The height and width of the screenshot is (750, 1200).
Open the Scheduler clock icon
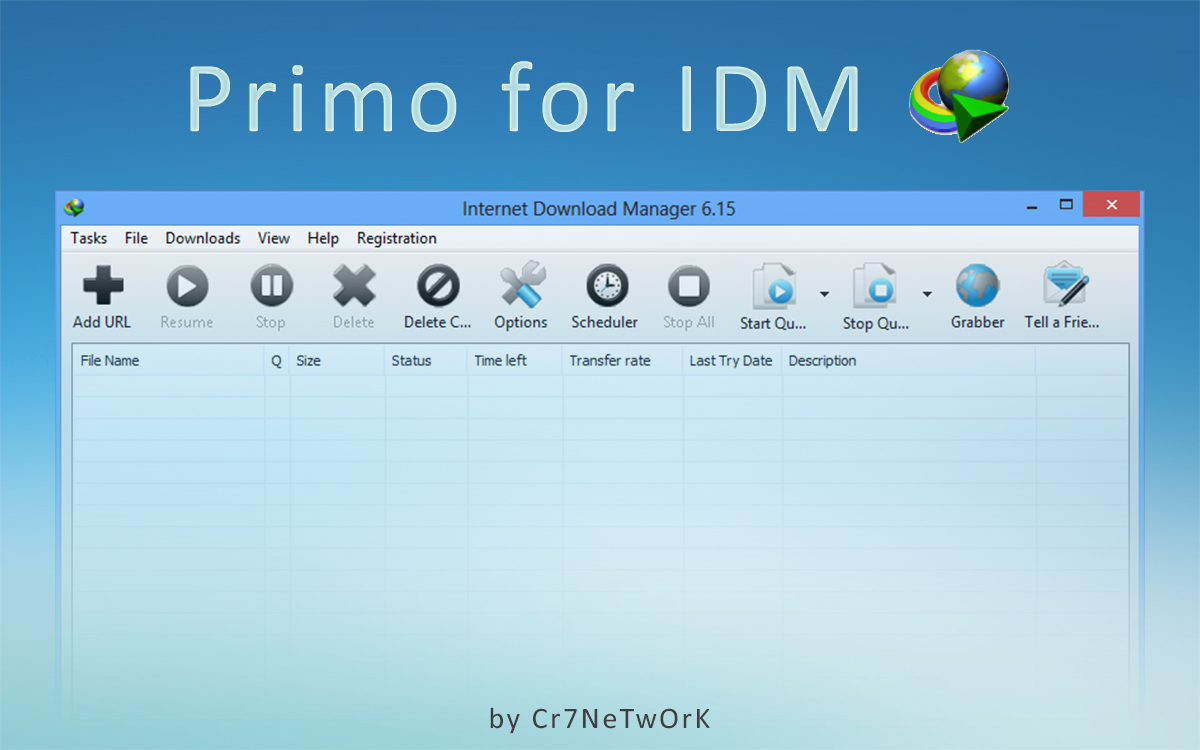(x=606, y=286)
